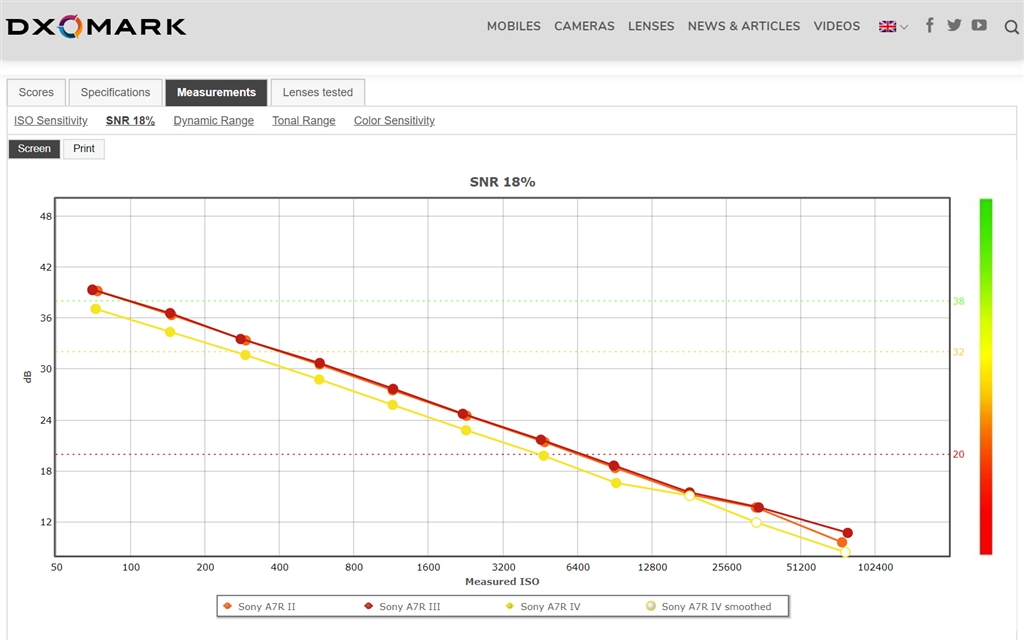Click the last orange A7R II data point
This screenshot has height=640, width=1024.
[842, 542]
